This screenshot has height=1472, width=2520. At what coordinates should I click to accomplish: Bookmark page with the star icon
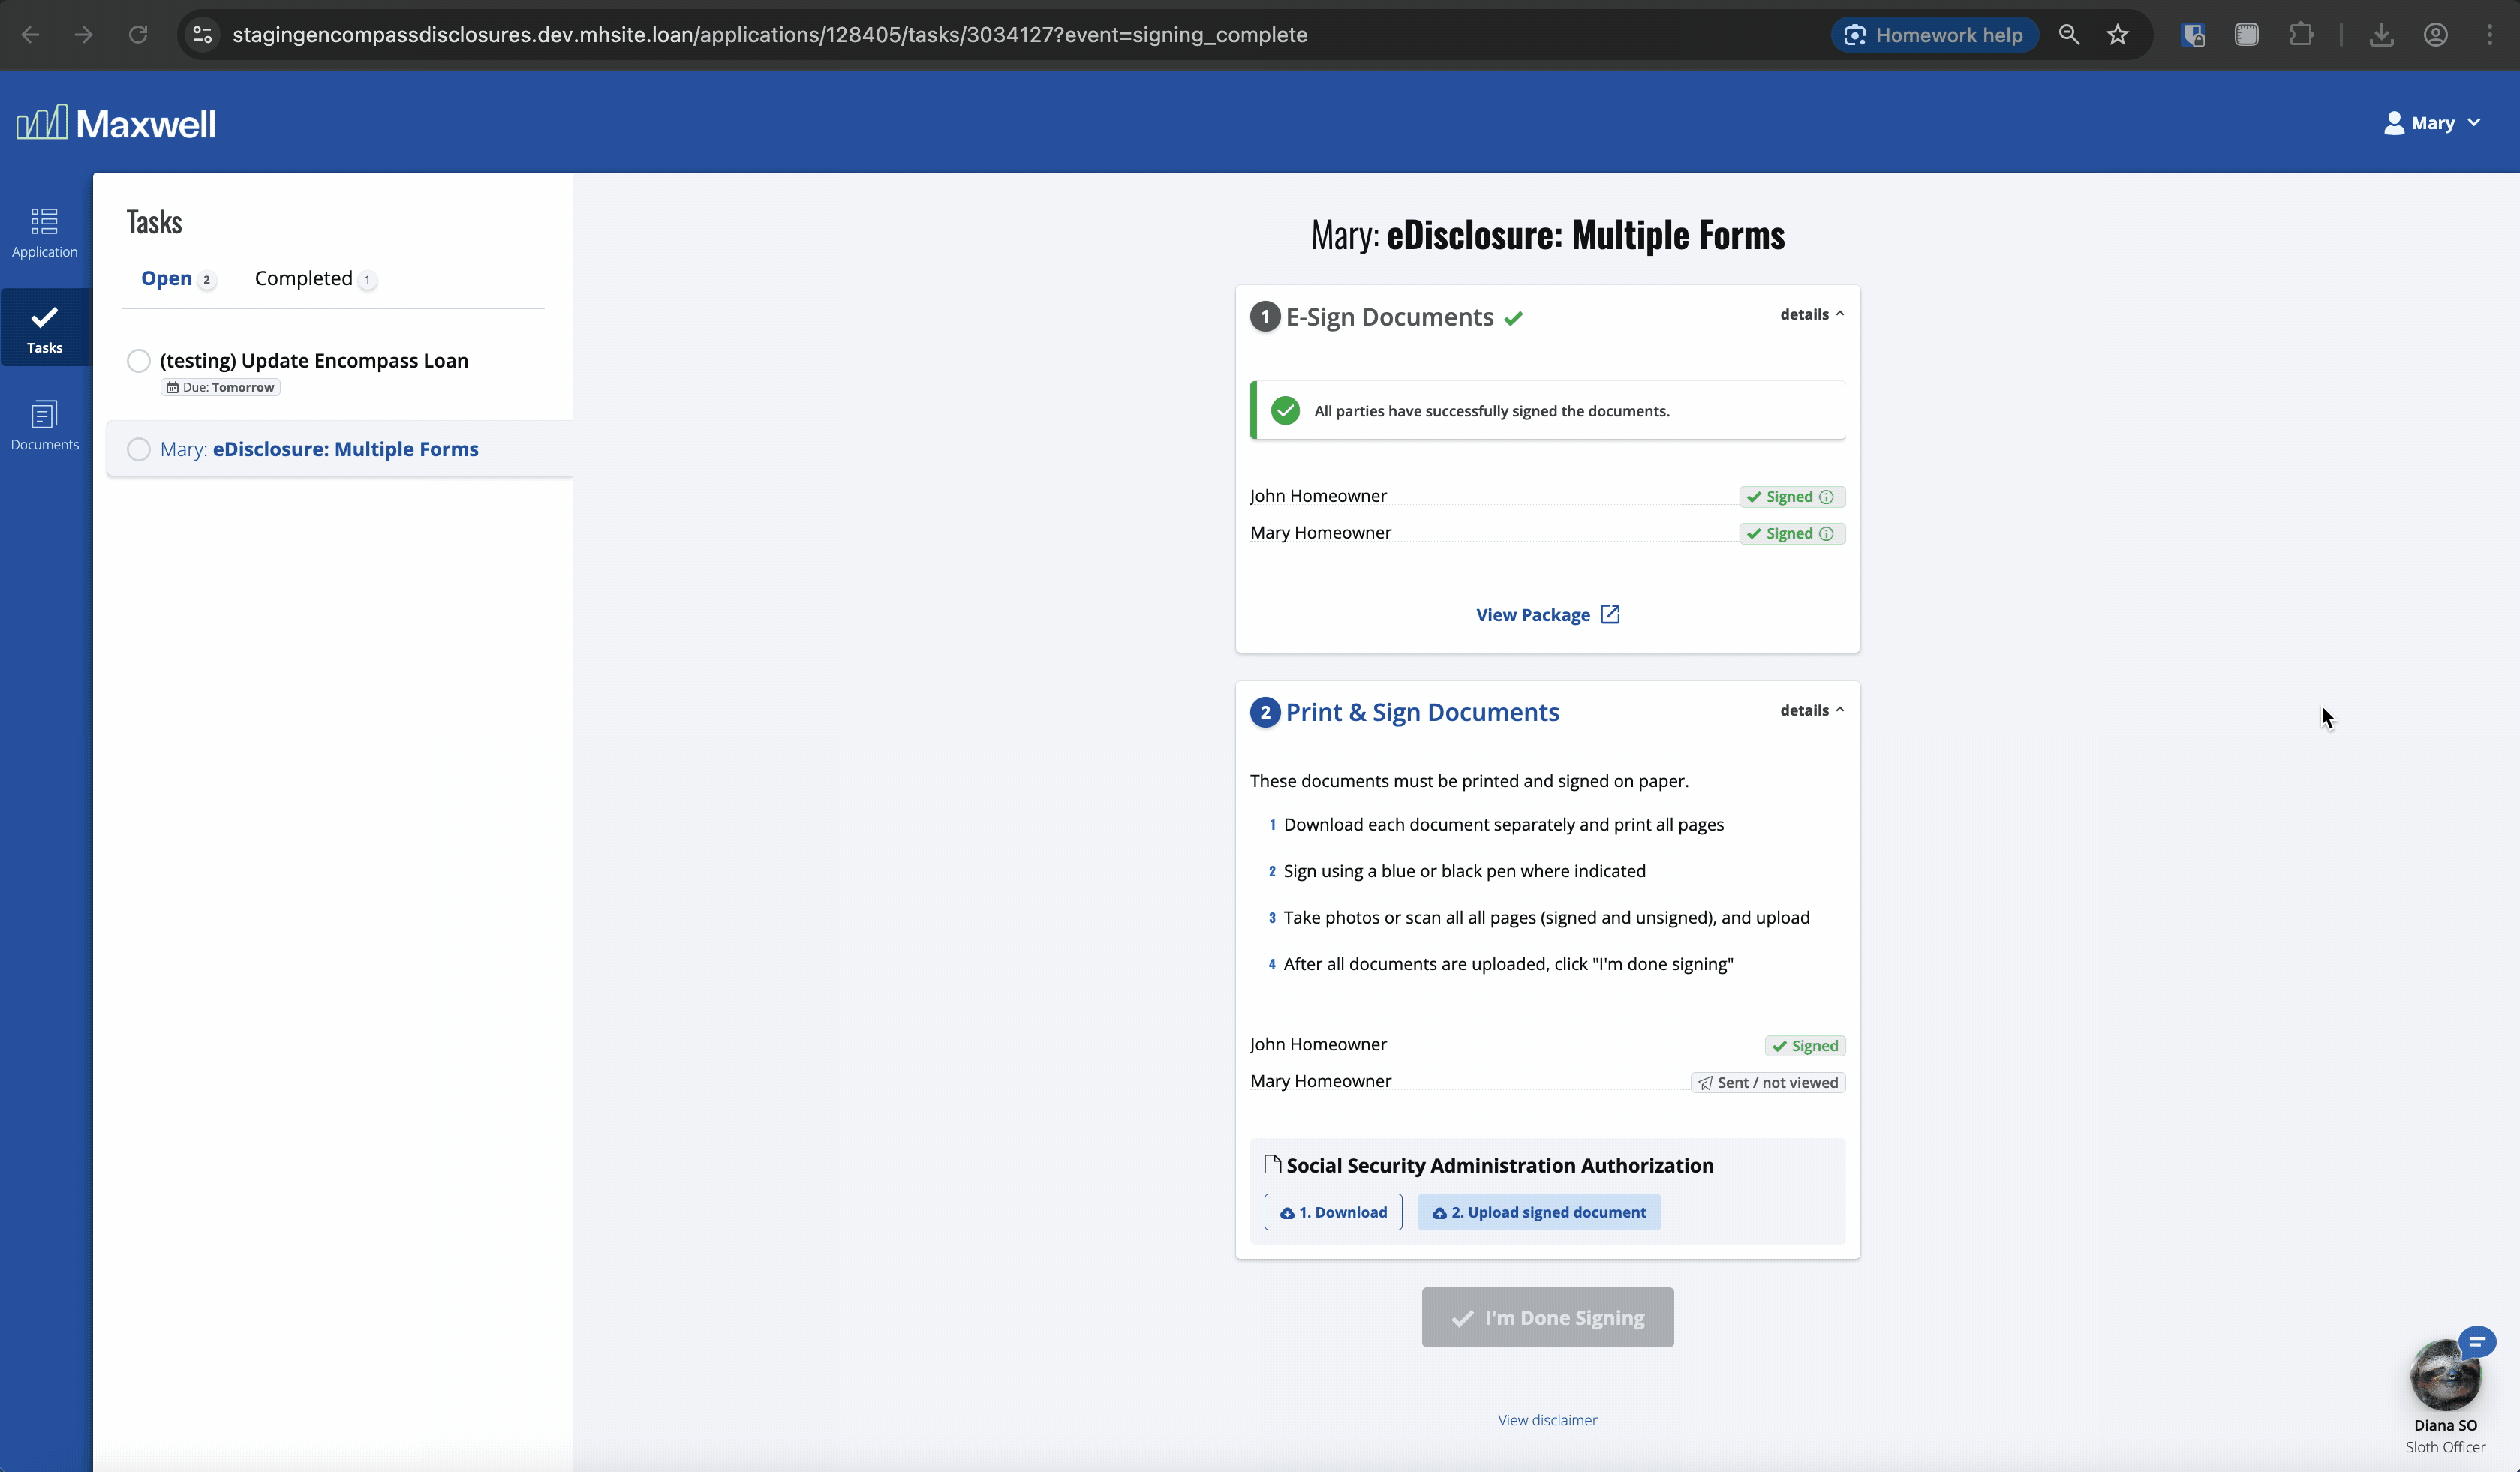(x=2117, y=35)
